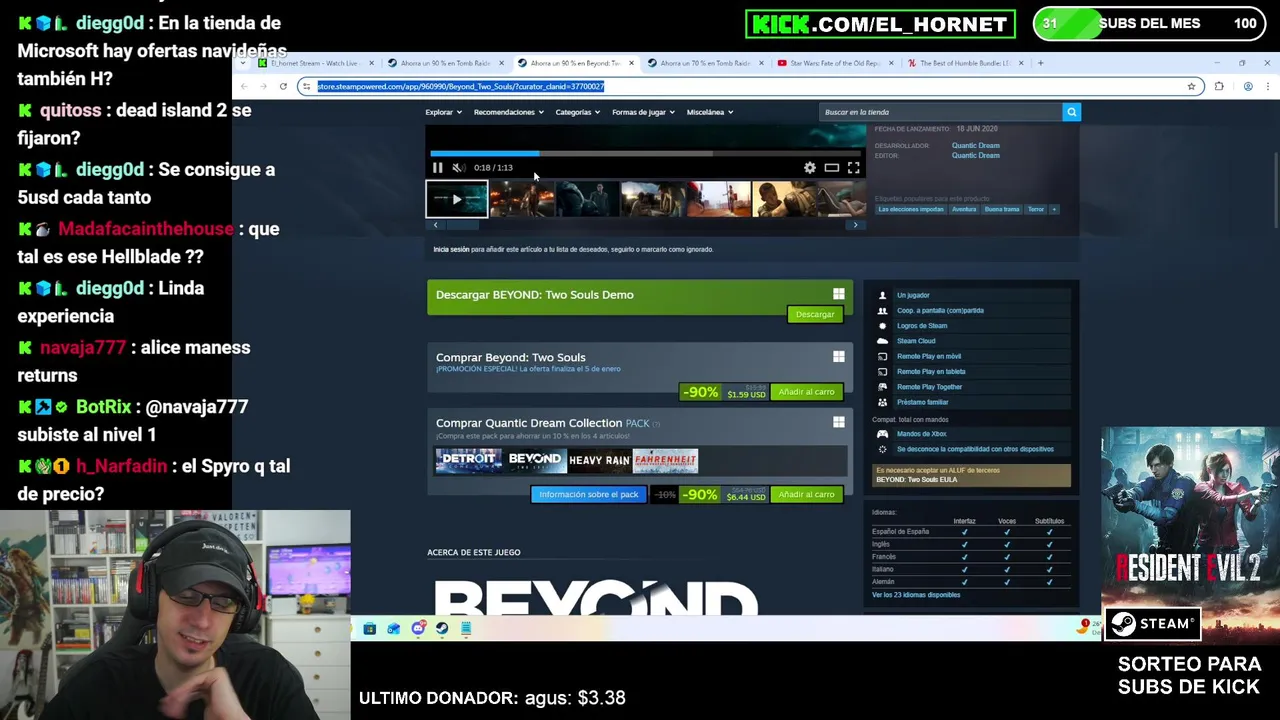Reload the page with browser refresh icon
The height and width of the screenshot is (720, 1280).
point(283,87)
